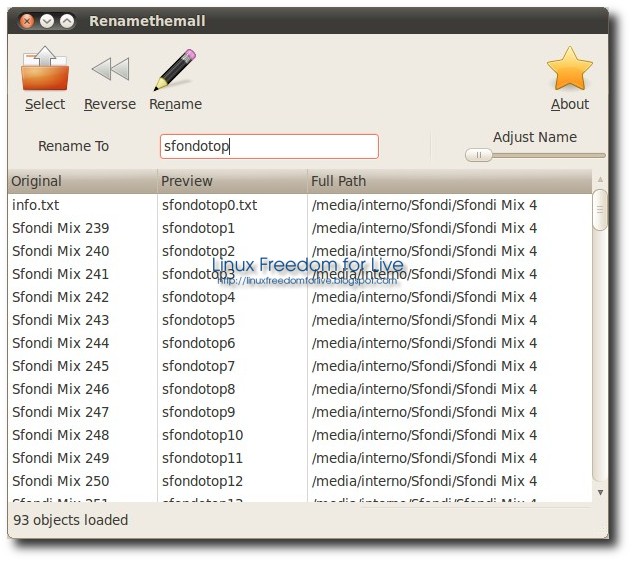Maximize the Renamethemall window
This screenshot has height=562, width=632.
[67, 21]
